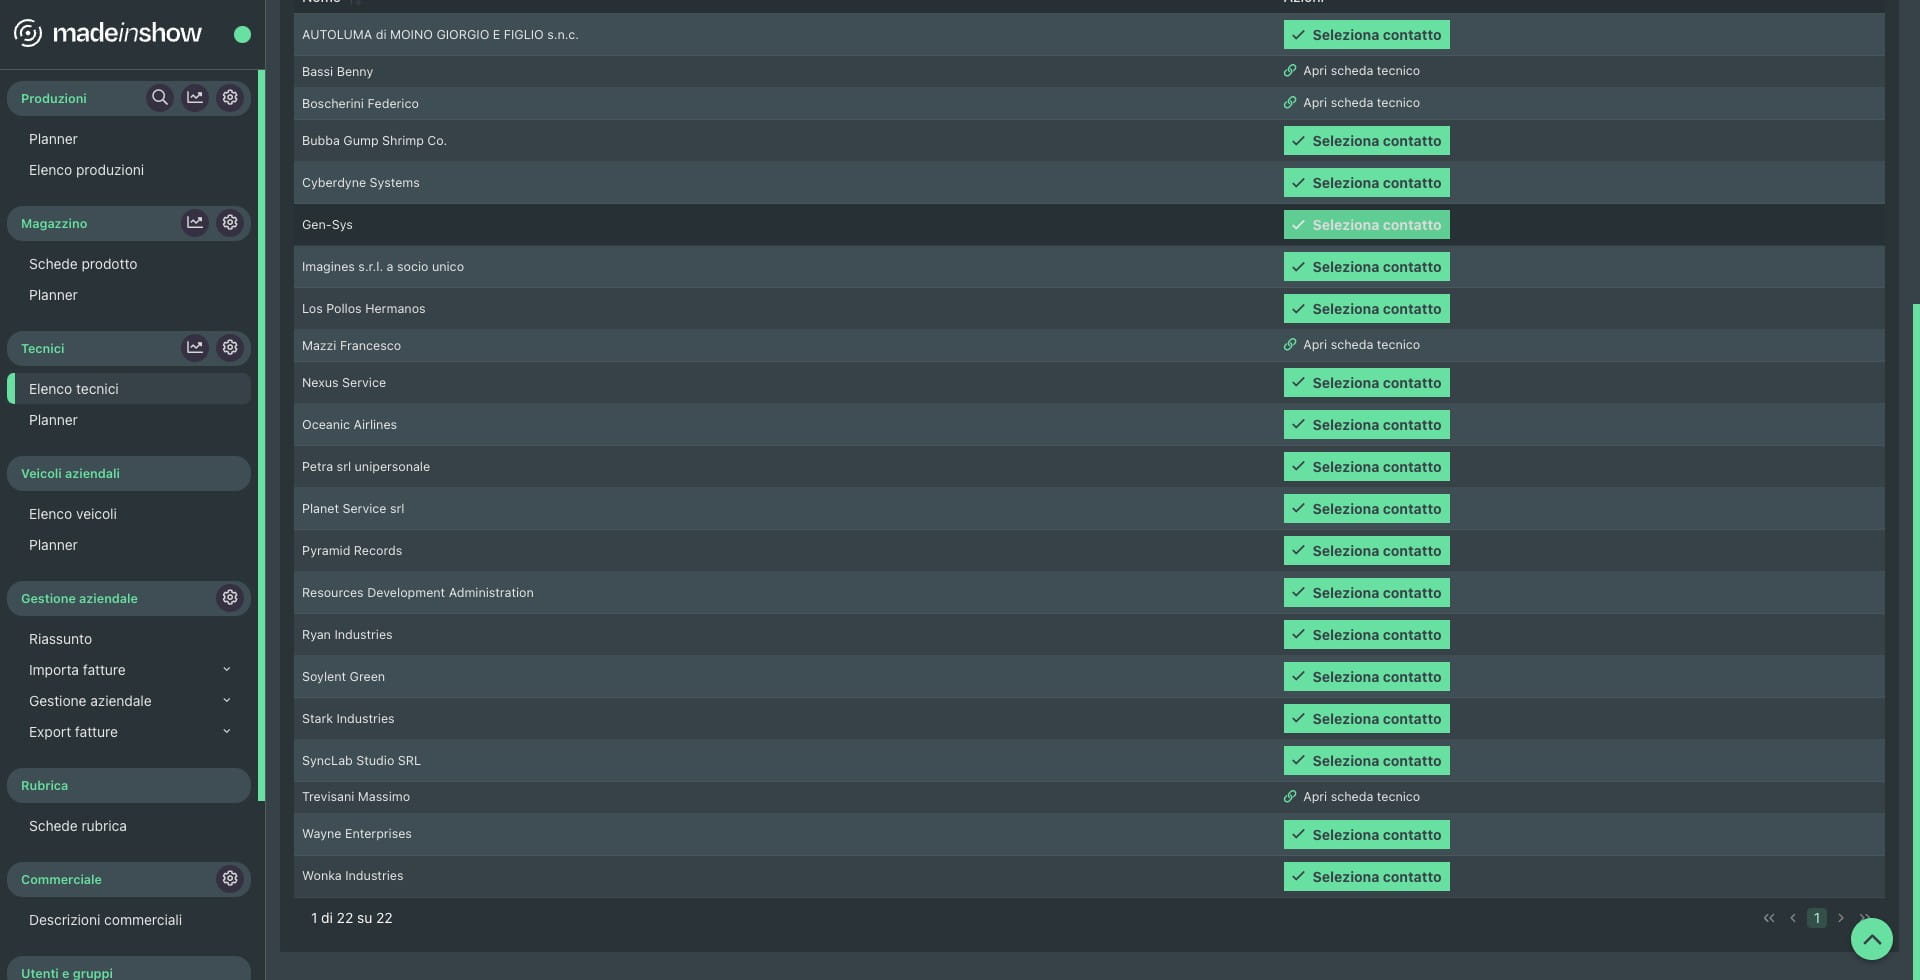This screenshot has height=980, width=1920.
Task: Open Tecnici settings gear icon
Action: (230, 348)
